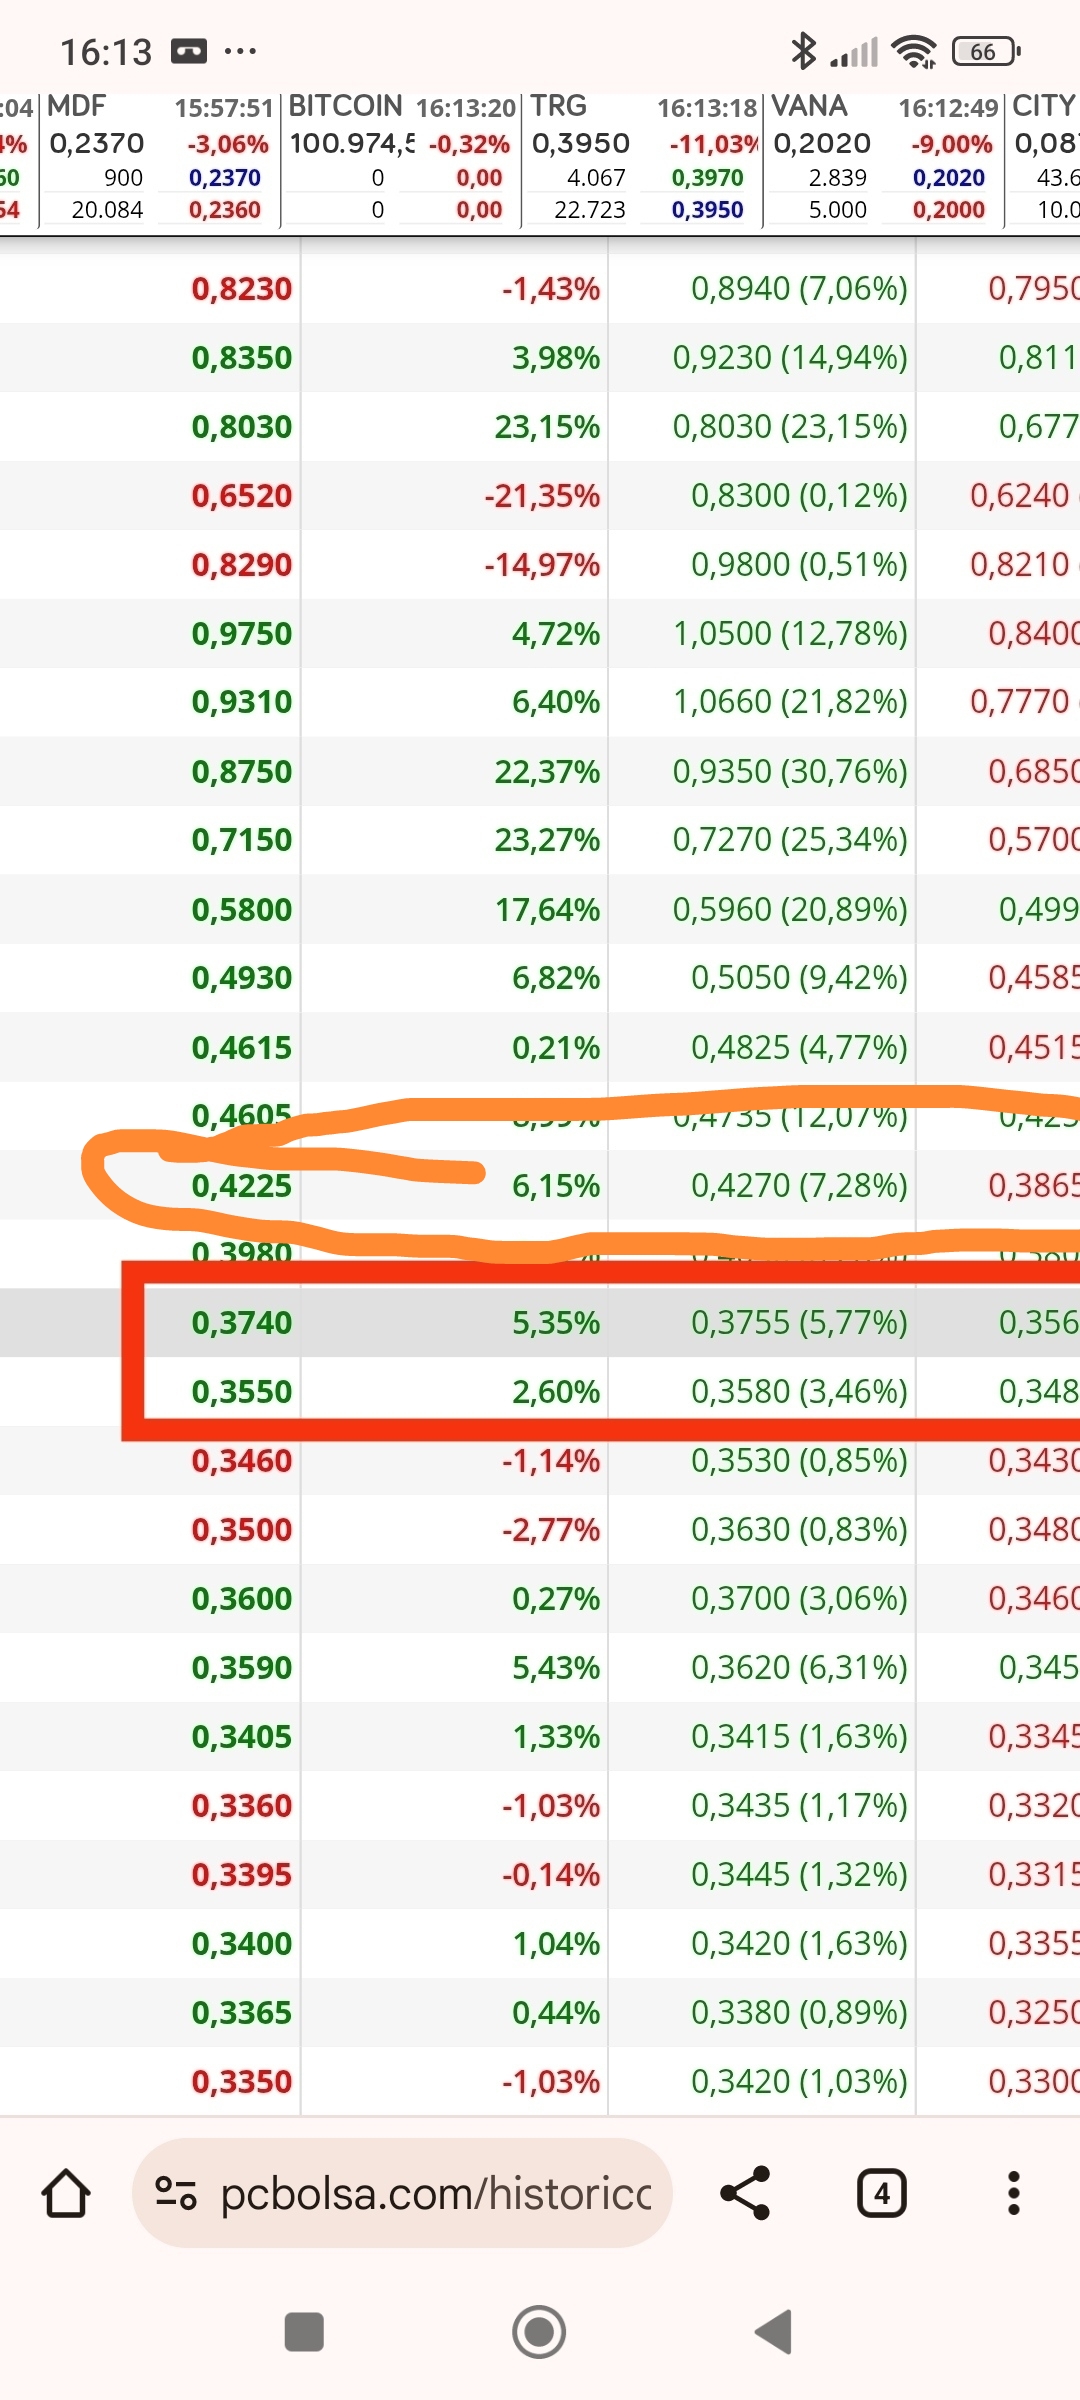Select closing price 0,4615
1080x2400 pixels.
[x=241, y=1048]
